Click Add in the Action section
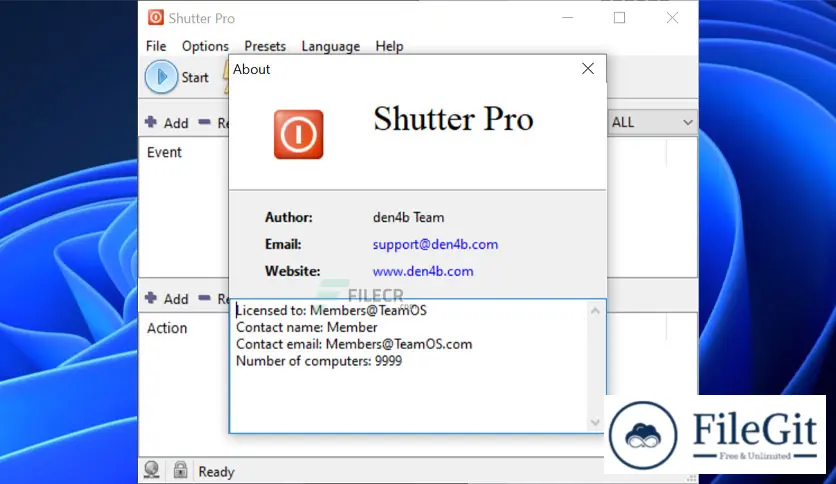Image resolution: width=836 pixels, height=484 pixels. 176,299
